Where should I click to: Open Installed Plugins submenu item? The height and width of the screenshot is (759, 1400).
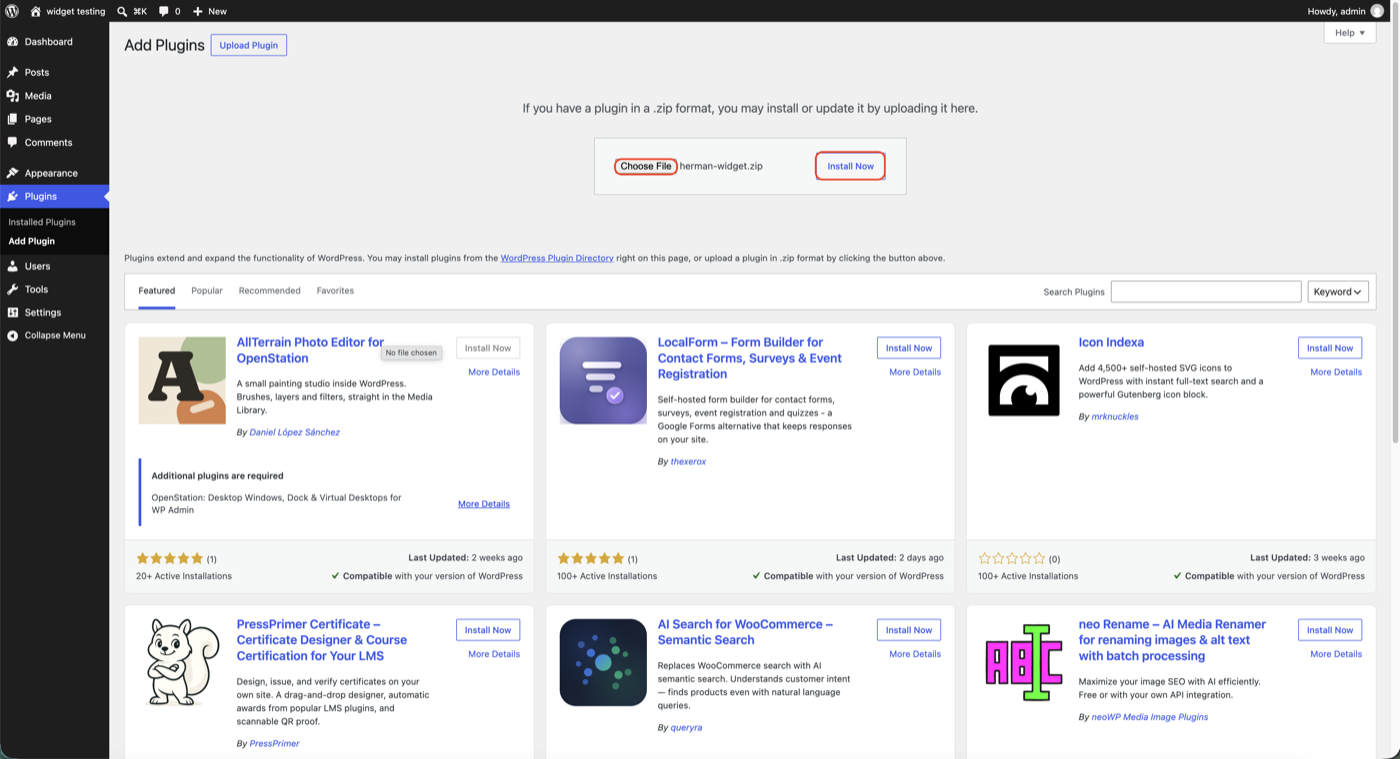42,222
